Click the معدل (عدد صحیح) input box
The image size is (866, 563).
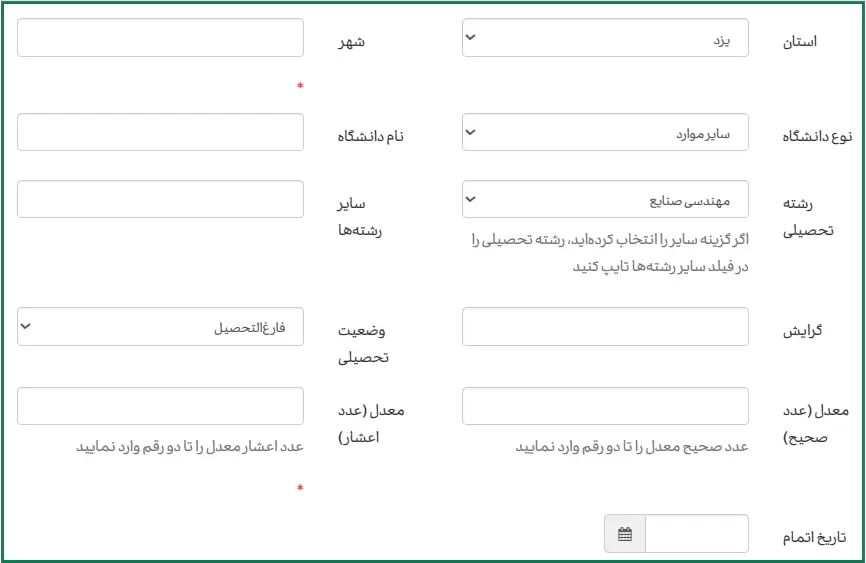tap(605, 406)
